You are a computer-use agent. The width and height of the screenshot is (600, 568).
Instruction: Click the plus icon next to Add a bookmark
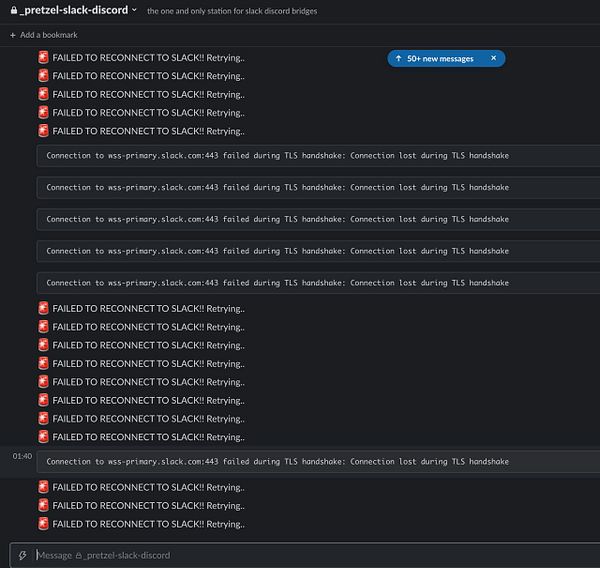click(13, 35)
